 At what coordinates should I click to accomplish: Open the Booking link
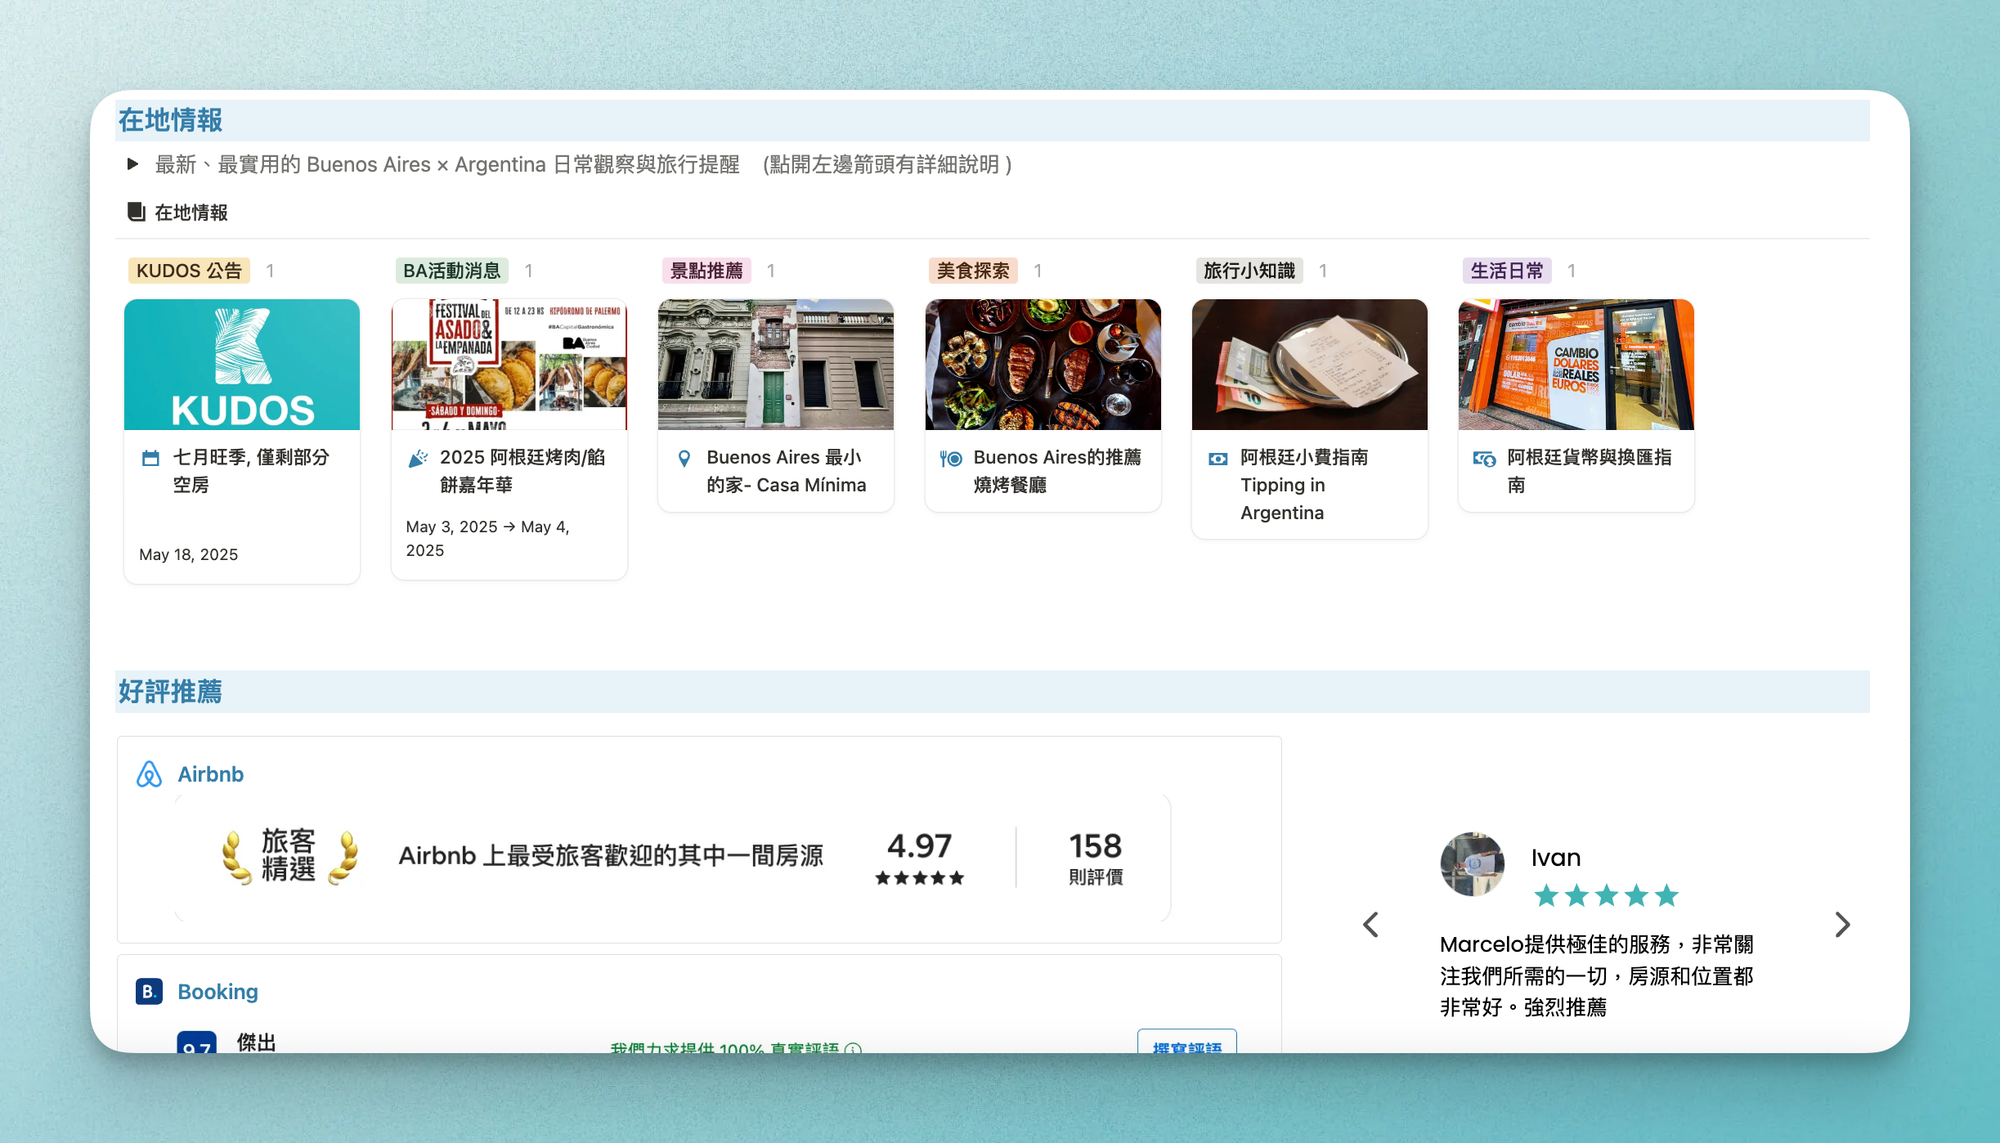(x=217, y=991)
